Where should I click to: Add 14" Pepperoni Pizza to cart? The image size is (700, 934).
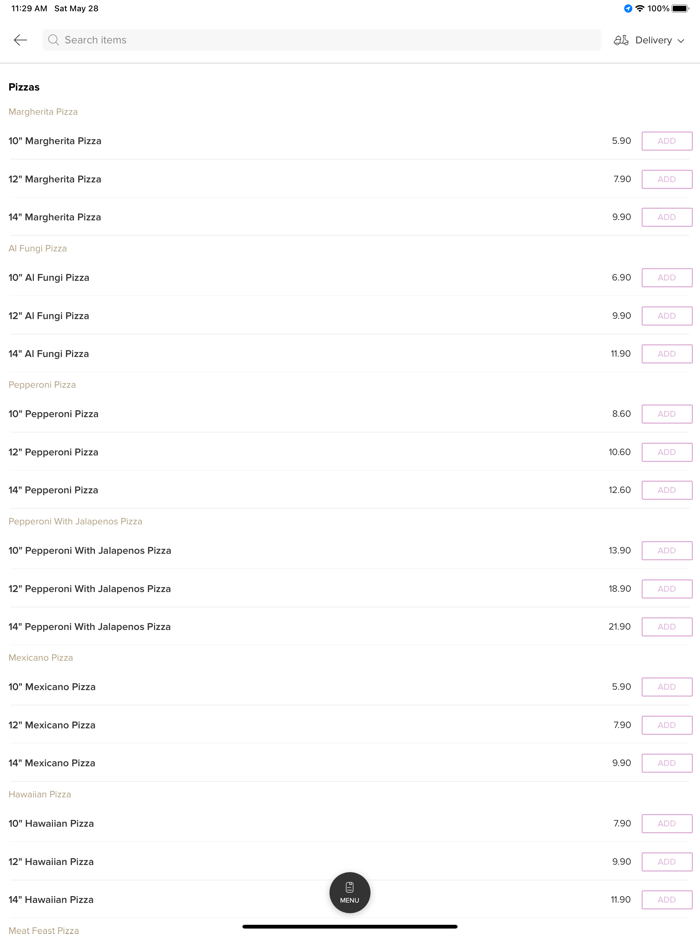667,490
